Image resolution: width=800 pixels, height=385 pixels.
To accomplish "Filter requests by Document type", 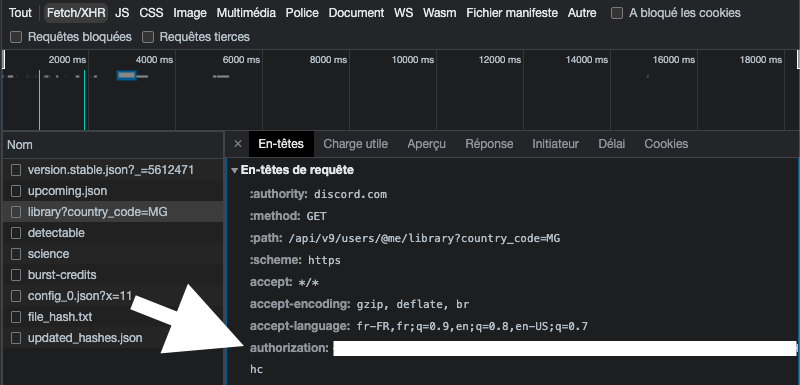I will click(356, 13).
